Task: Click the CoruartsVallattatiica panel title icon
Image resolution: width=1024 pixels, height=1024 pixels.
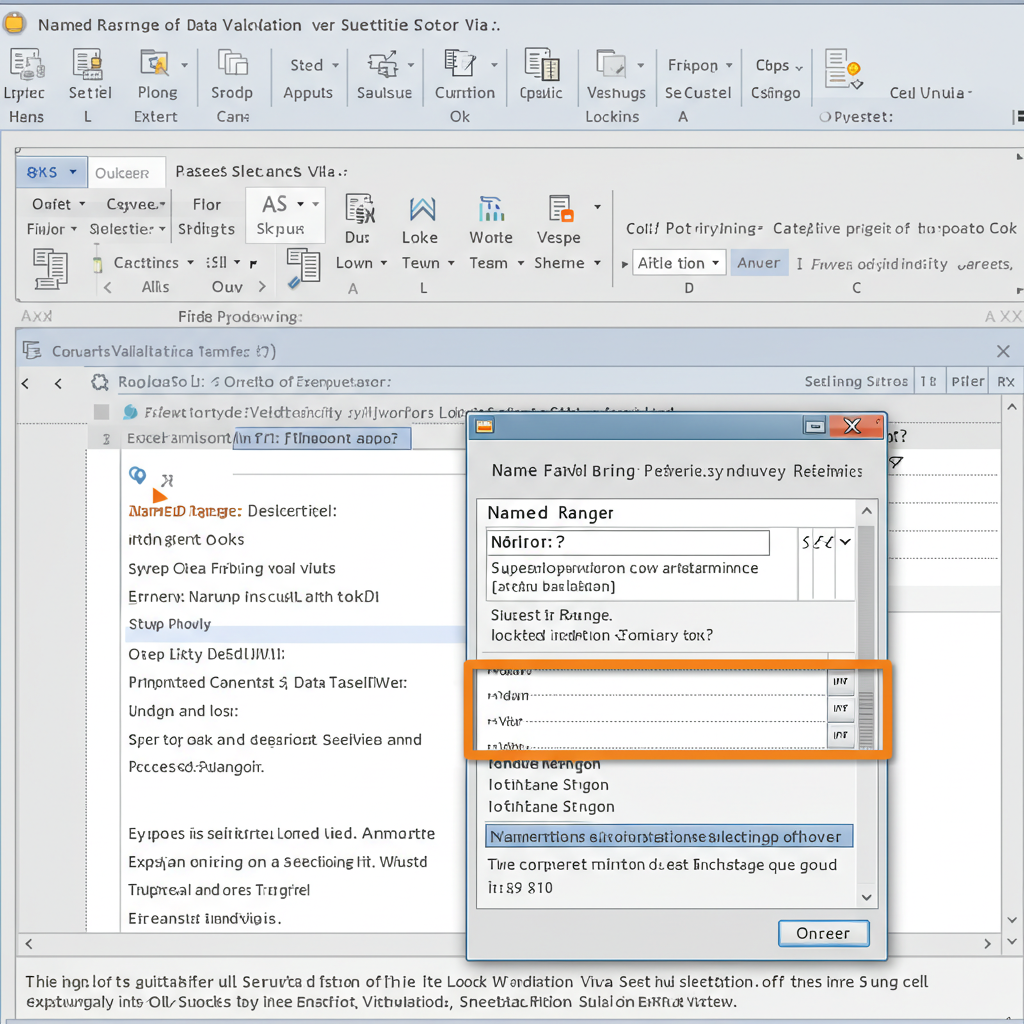Action: tap(32, 351)
